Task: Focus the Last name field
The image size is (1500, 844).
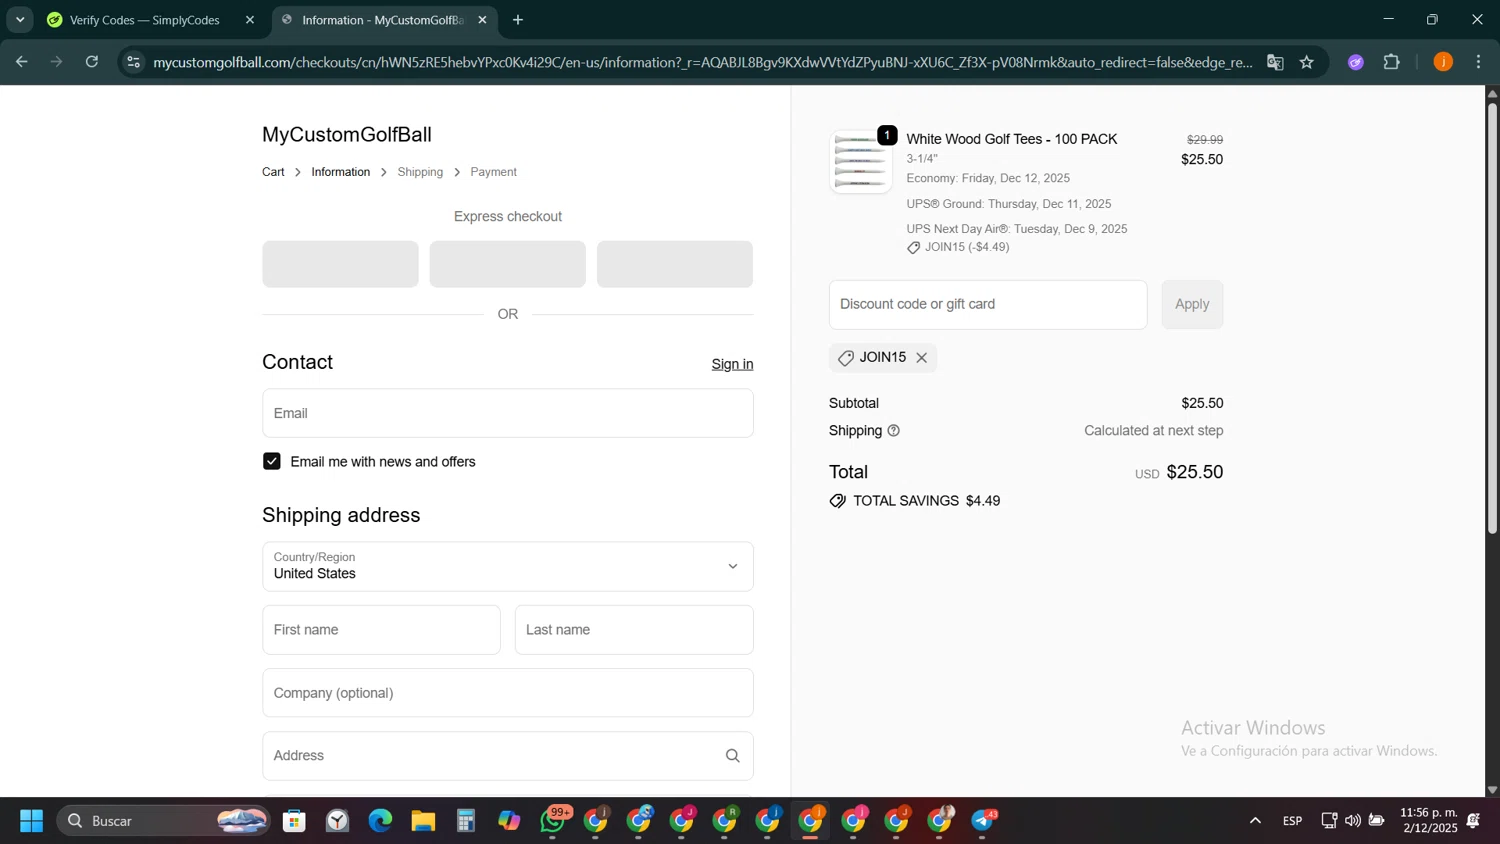Action: coord(634,630)
